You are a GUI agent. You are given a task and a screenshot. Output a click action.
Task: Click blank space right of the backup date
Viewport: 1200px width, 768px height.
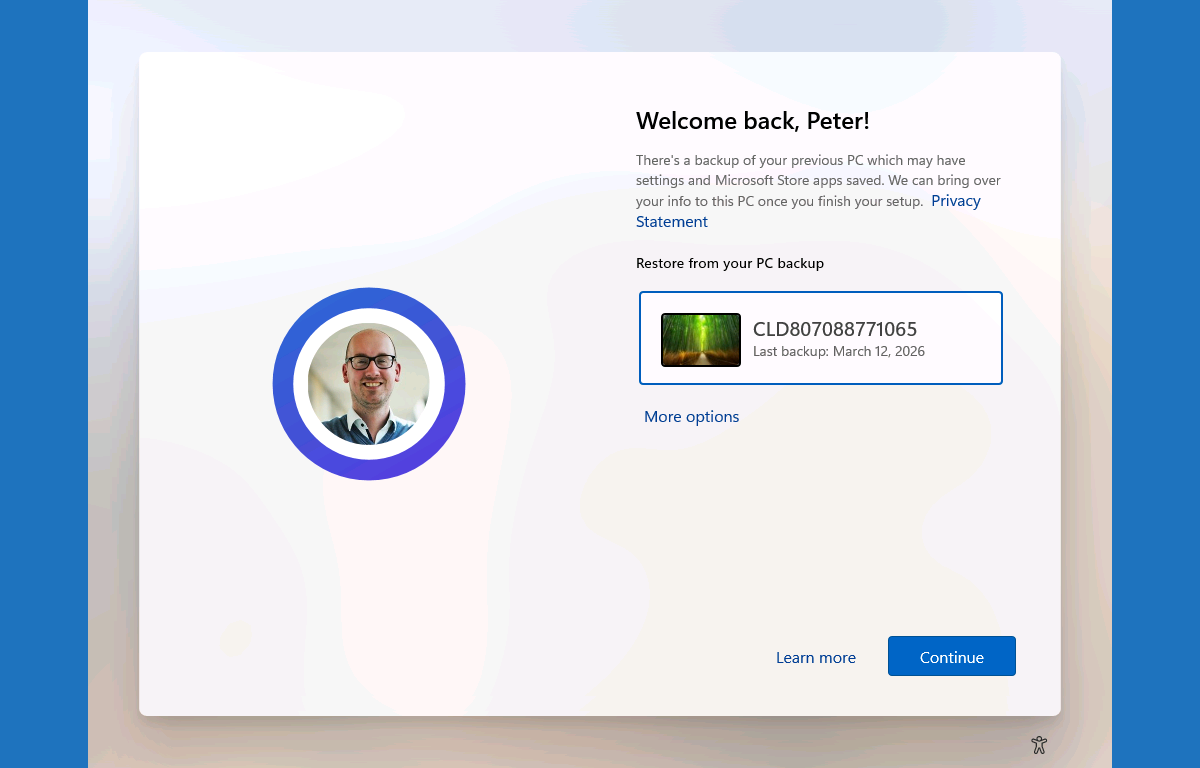click(x=965, y=352)
